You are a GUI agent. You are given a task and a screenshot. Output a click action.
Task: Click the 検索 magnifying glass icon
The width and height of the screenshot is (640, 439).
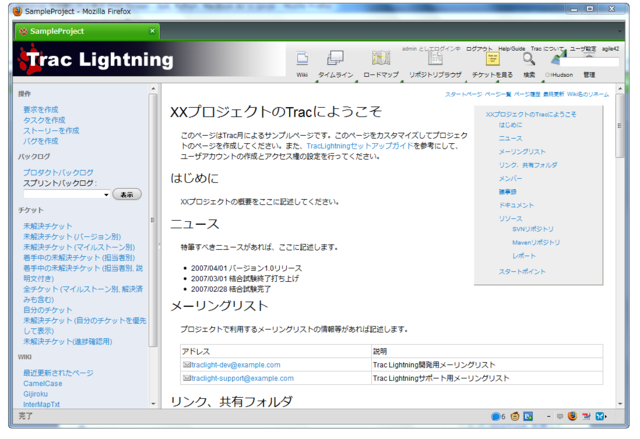pos(529,59)
